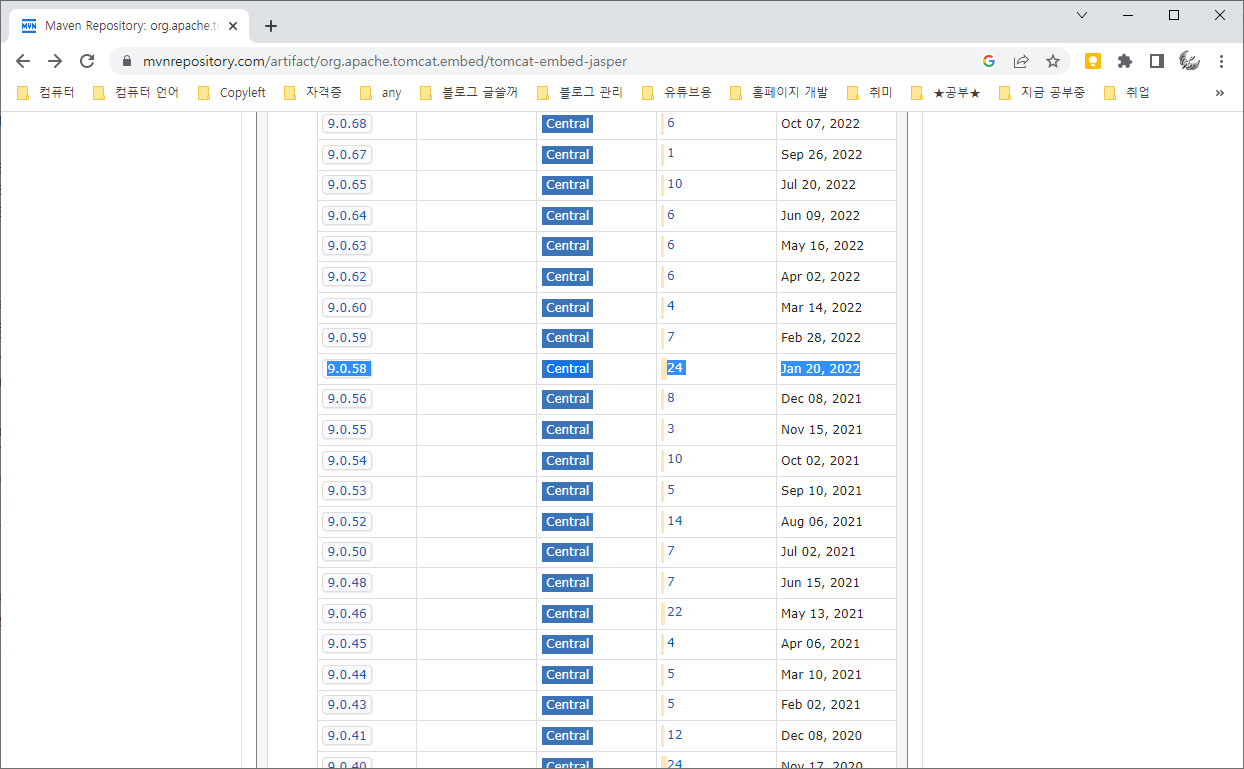Open version 9.0.50 link
The height and width of the screenshot is (769, 1244).
(x=347, y=552)
